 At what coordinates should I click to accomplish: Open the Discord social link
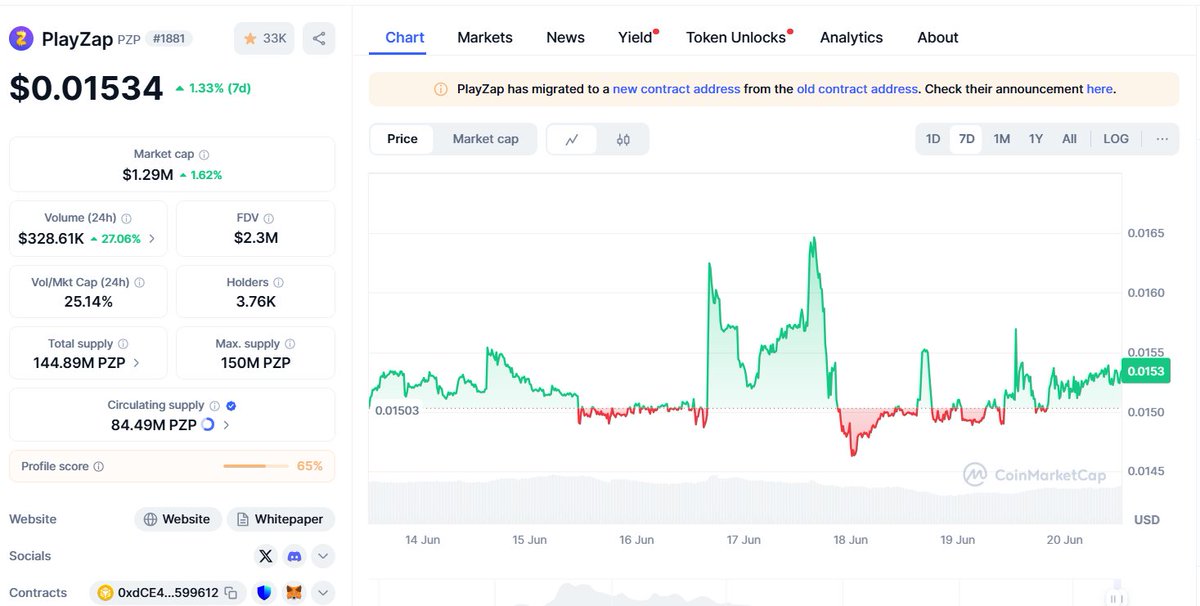(294, 556)
